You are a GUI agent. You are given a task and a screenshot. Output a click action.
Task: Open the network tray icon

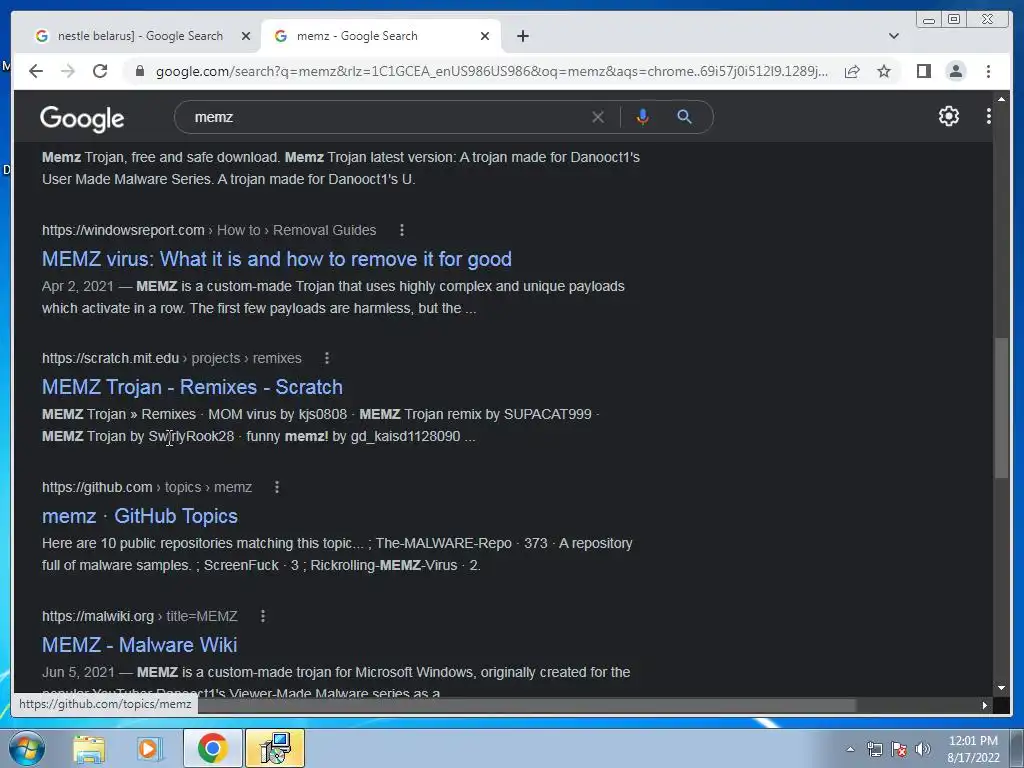point(874,749)
